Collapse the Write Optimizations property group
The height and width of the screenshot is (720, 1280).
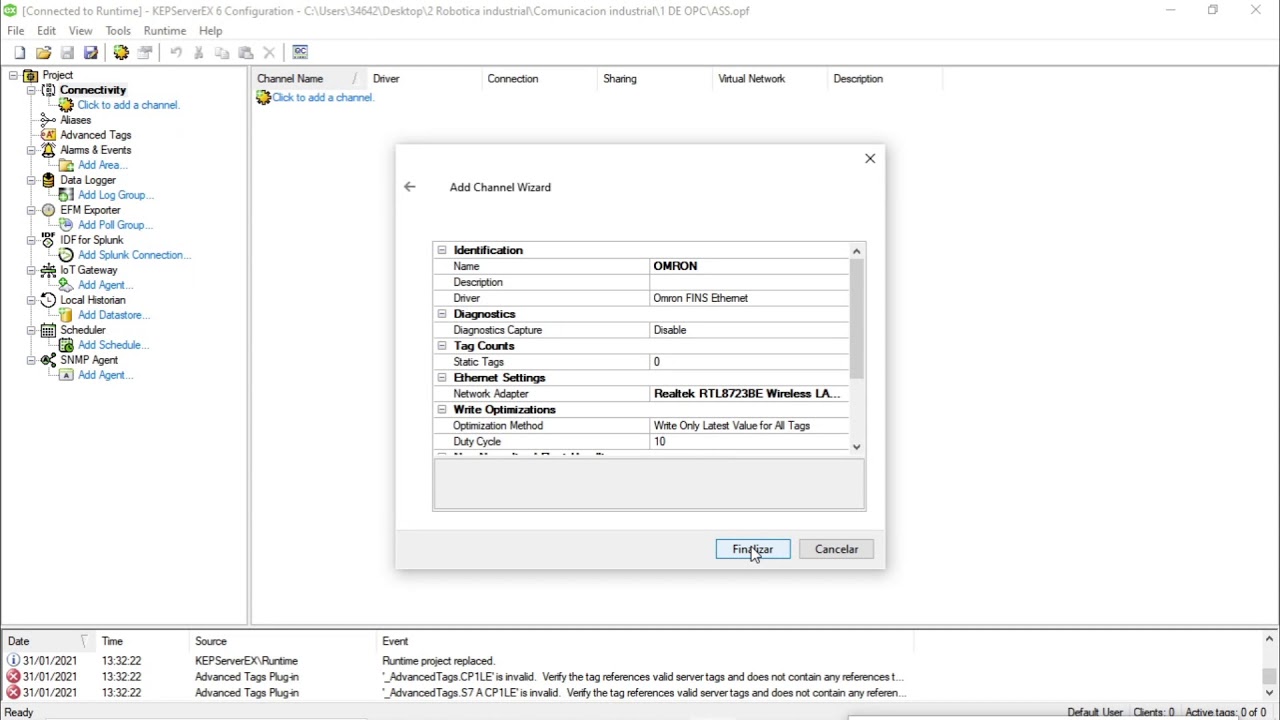[x=442, y=410]
